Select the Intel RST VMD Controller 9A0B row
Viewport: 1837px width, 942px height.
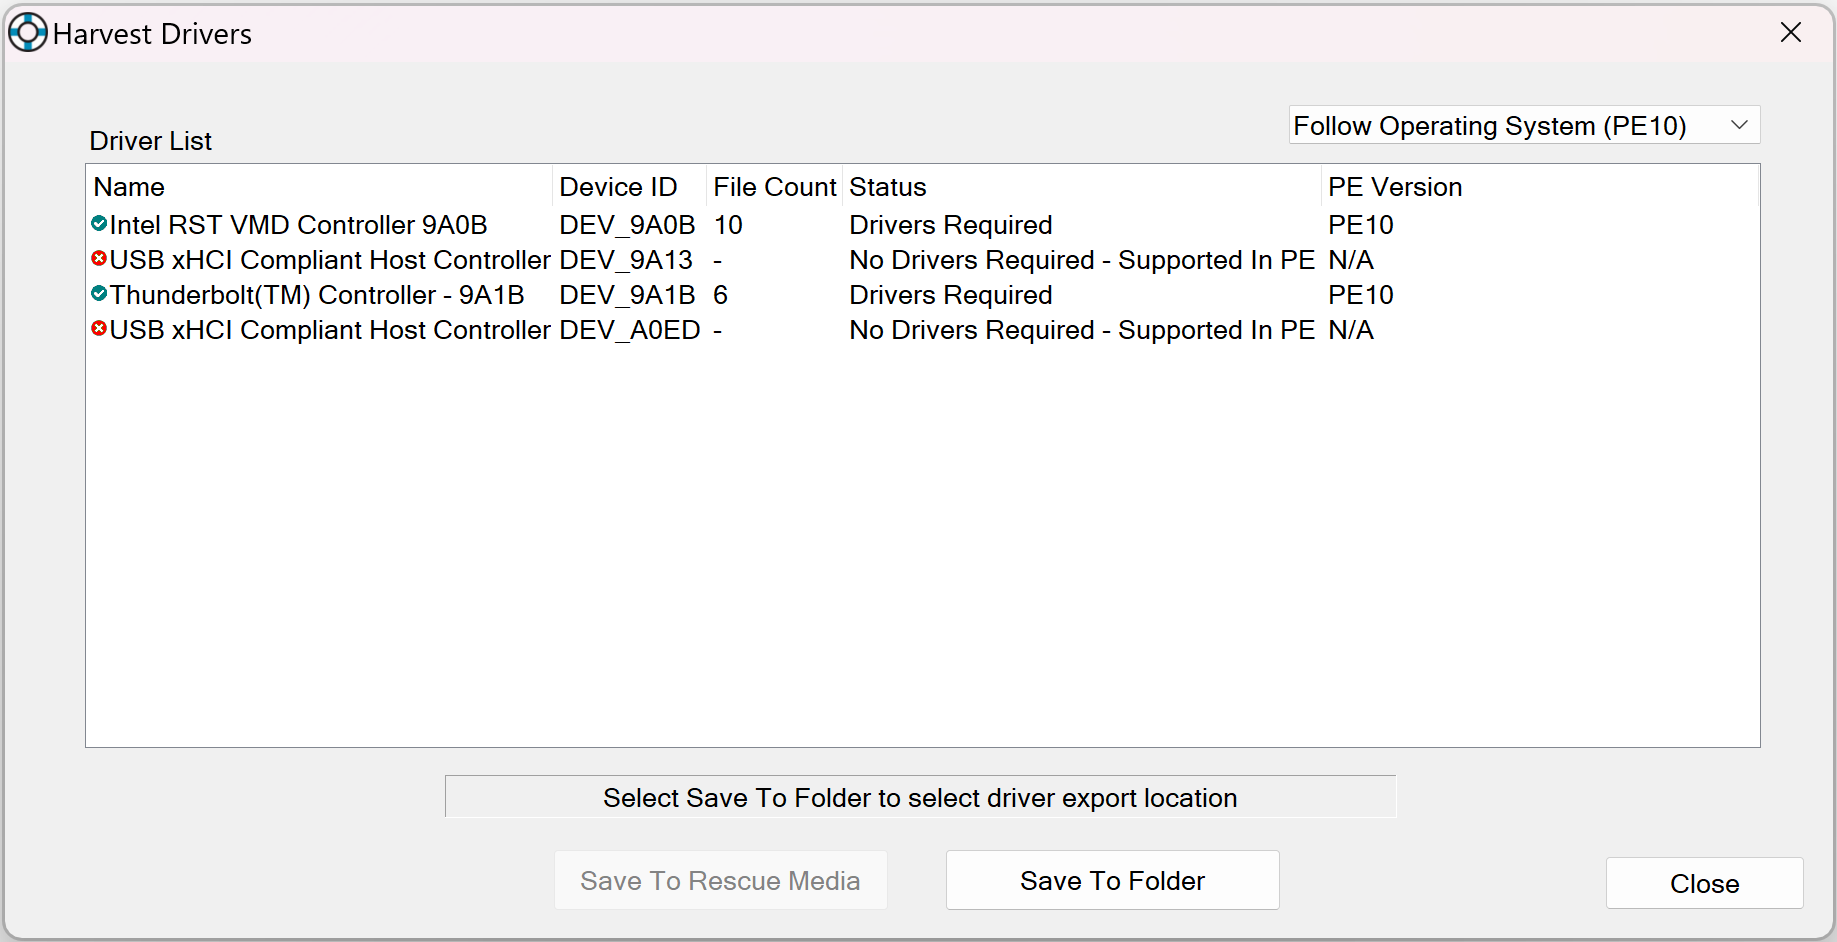pyautogui.click(x=298, y=225)
